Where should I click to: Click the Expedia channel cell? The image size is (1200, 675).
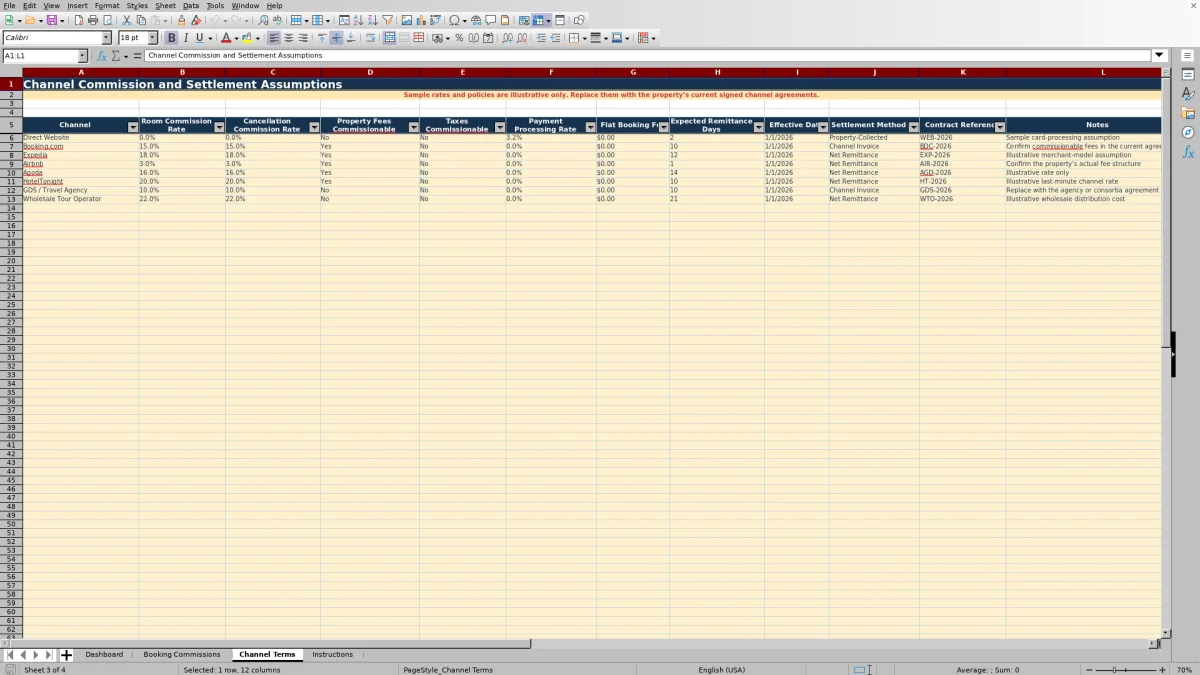click(81, 155)
